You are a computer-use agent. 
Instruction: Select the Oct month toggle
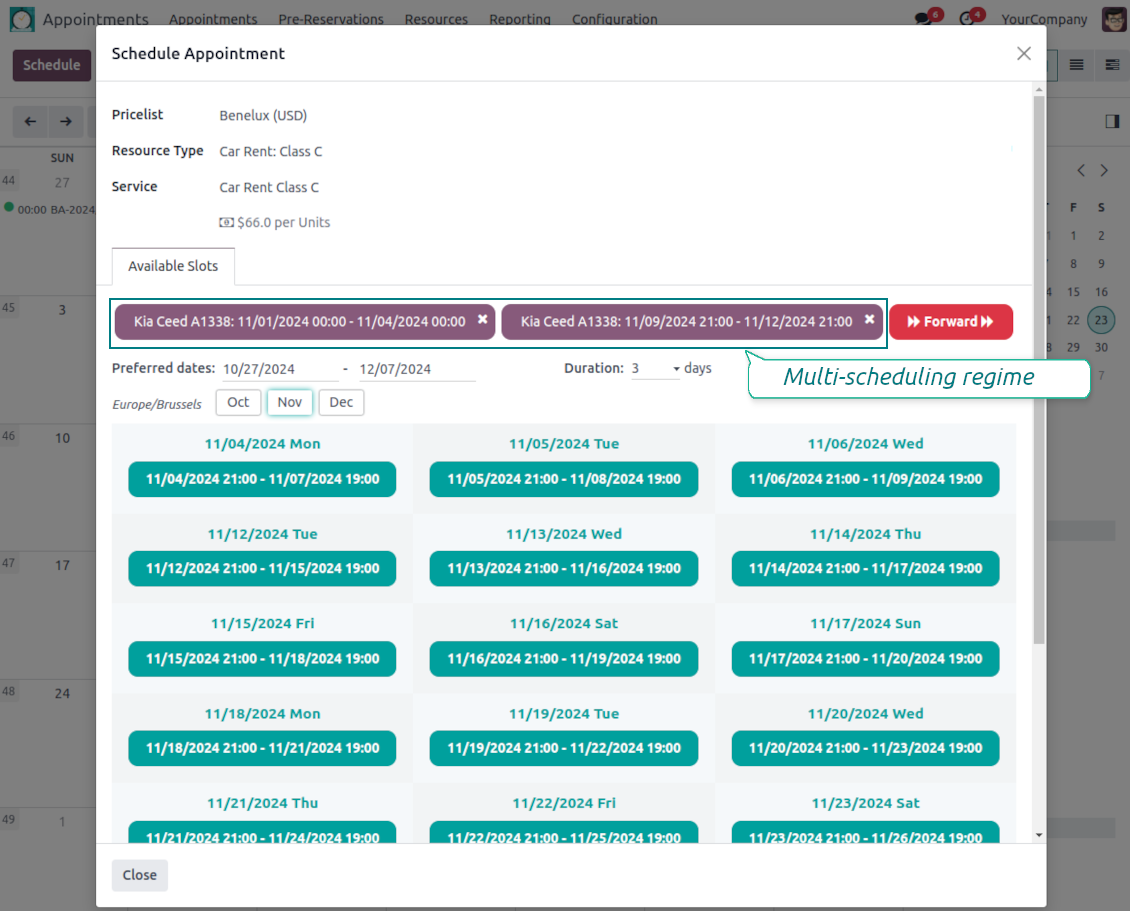click(x=238, y=402)
